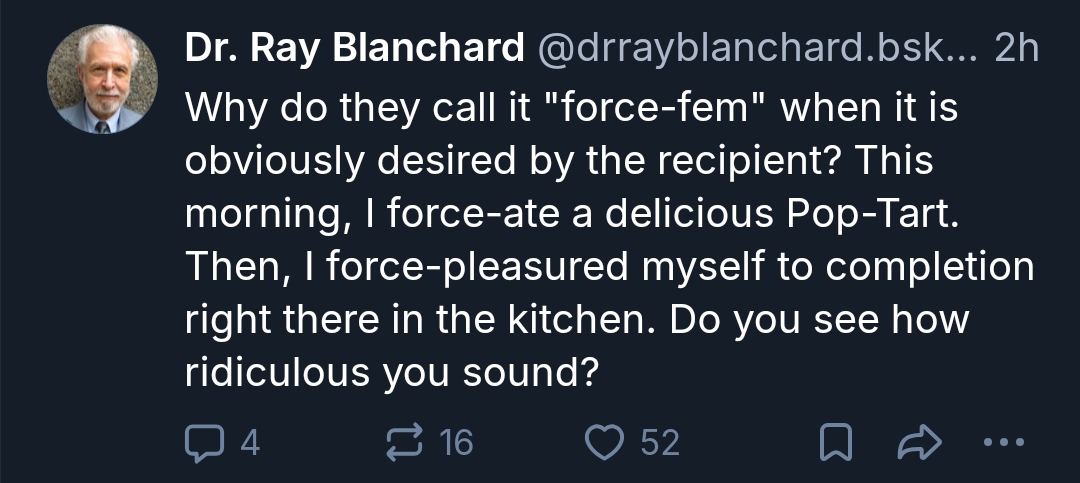Viewport: 1080px width, 483px height.
Task: Open the three-dot more options menu
Action: (x=1003, y=443)
